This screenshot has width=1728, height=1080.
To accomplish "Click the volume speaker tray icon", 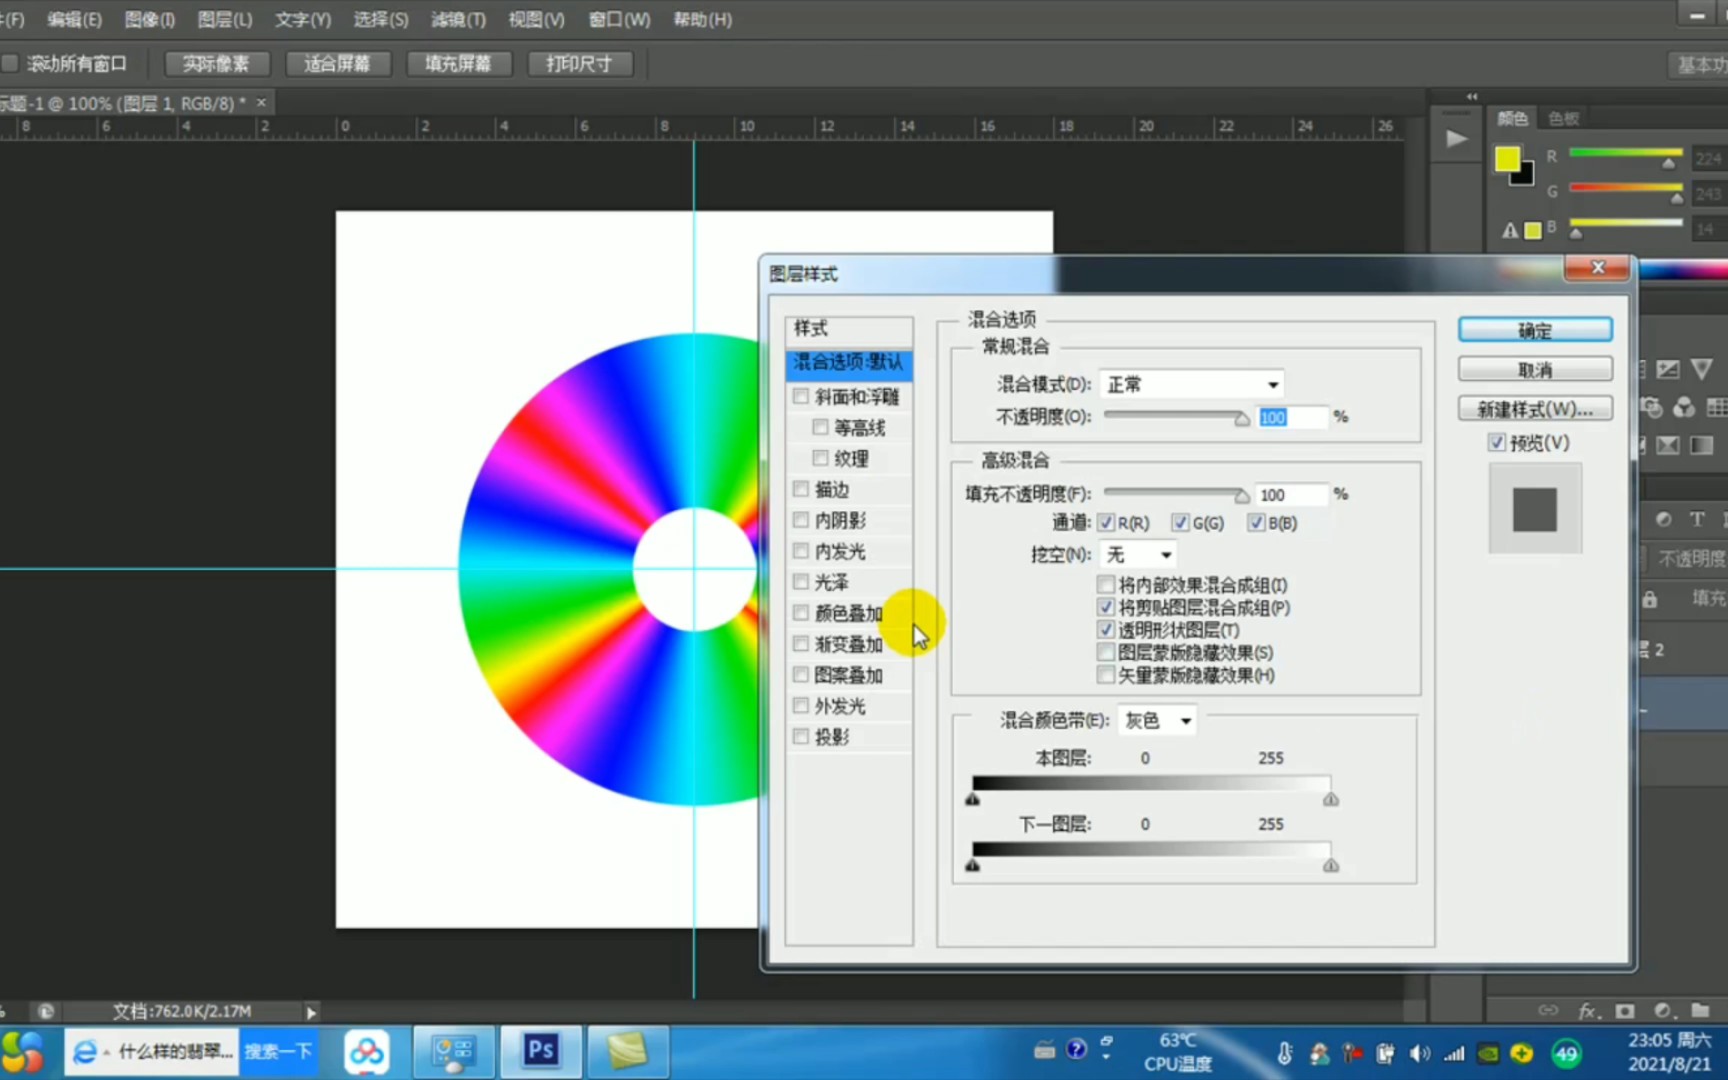I will [1419, 1053].
